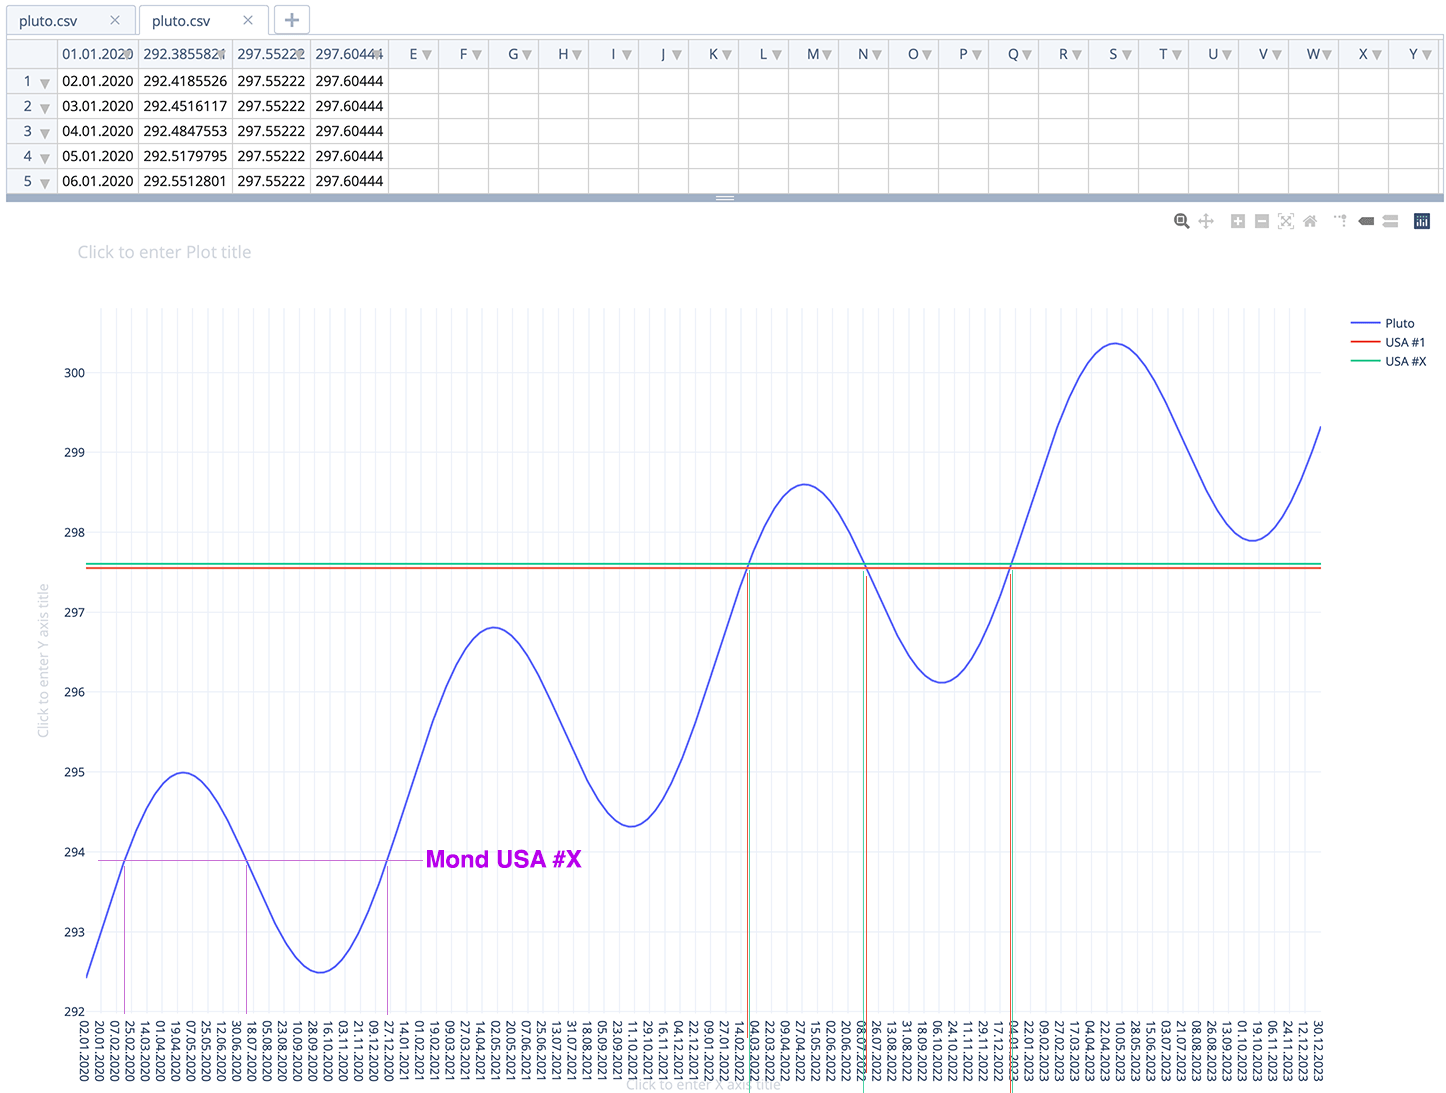This screenshot has height=1093, width=1446.
Task: Click x-axis tick label 30.12.2023
Action: coord(1318,1050)
